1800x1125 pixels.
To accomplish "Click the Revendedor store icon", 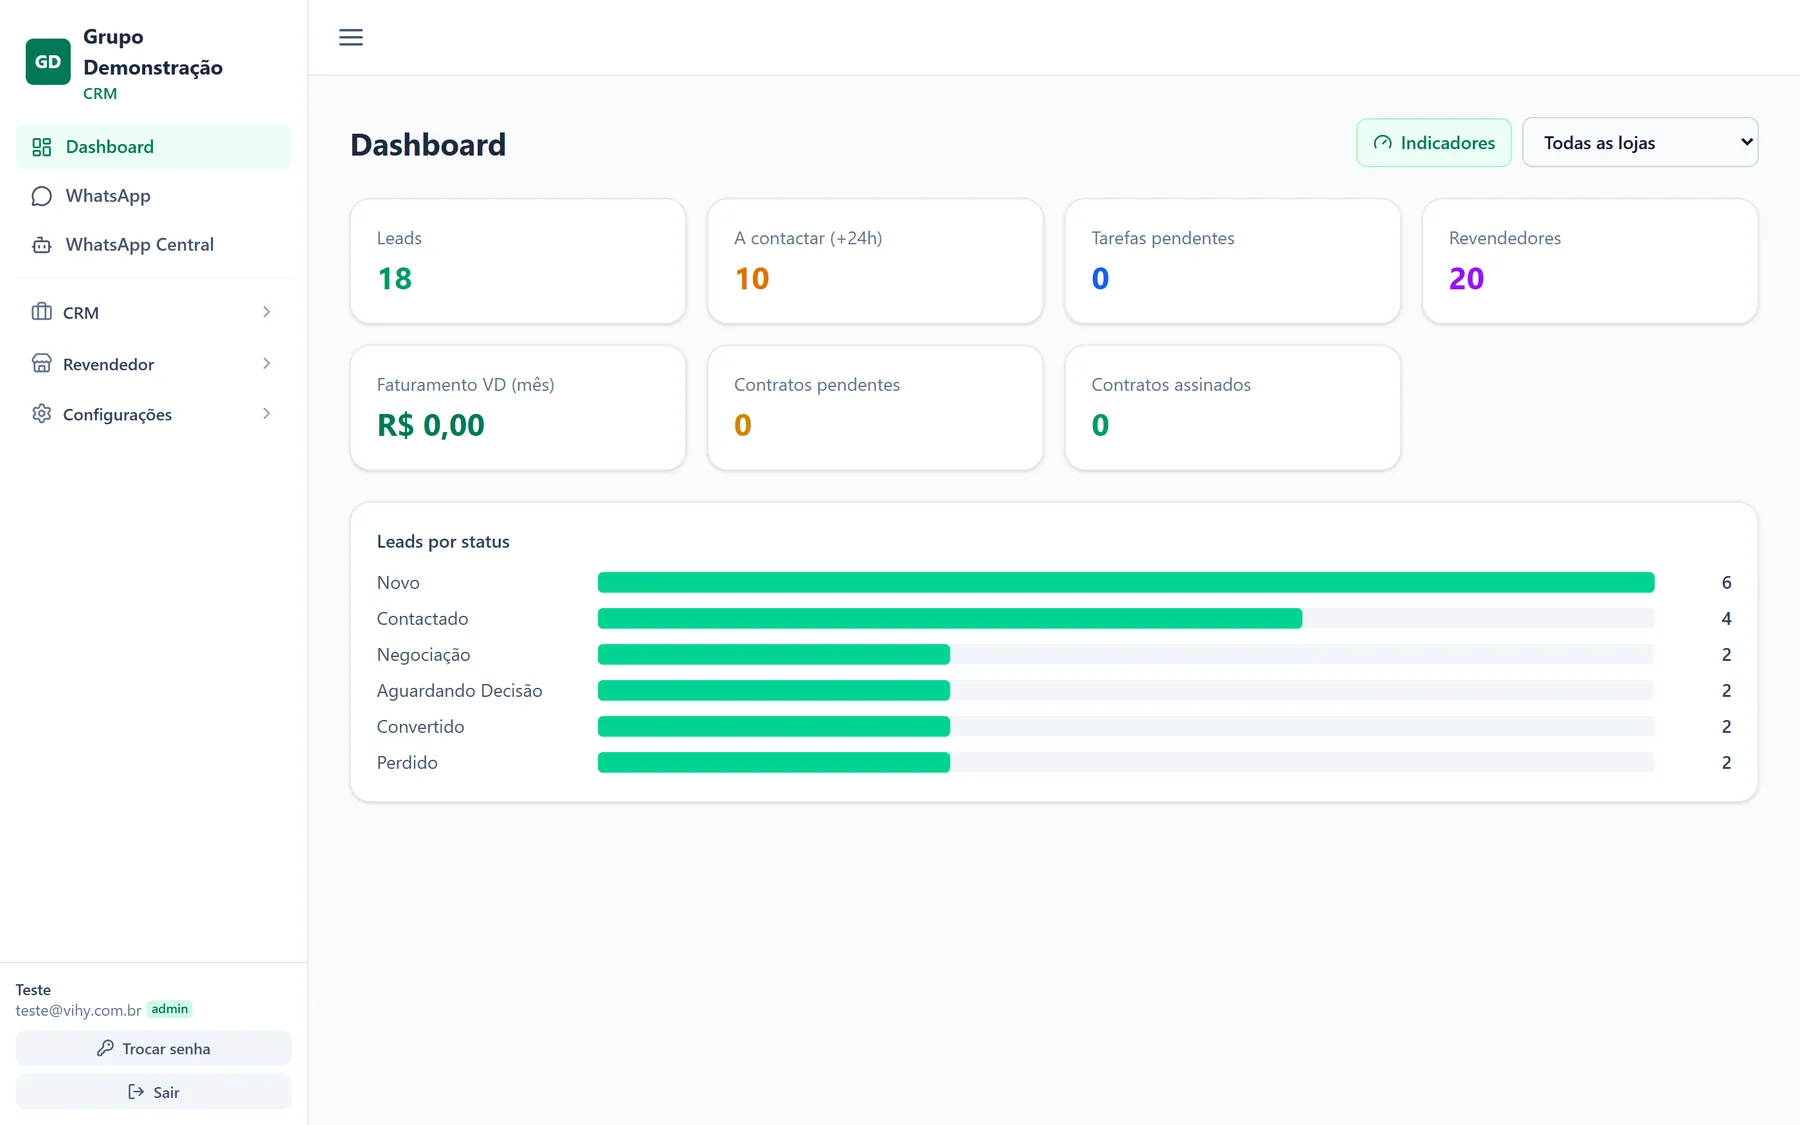I will [42, 363].
